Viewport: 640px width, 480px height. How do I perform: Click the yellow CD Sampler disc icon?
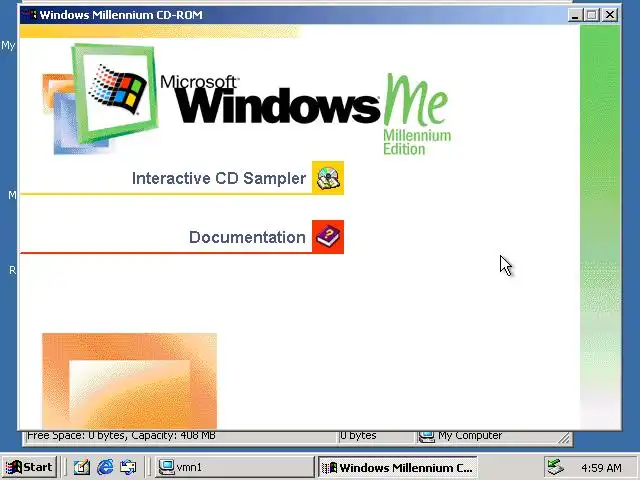328,178
